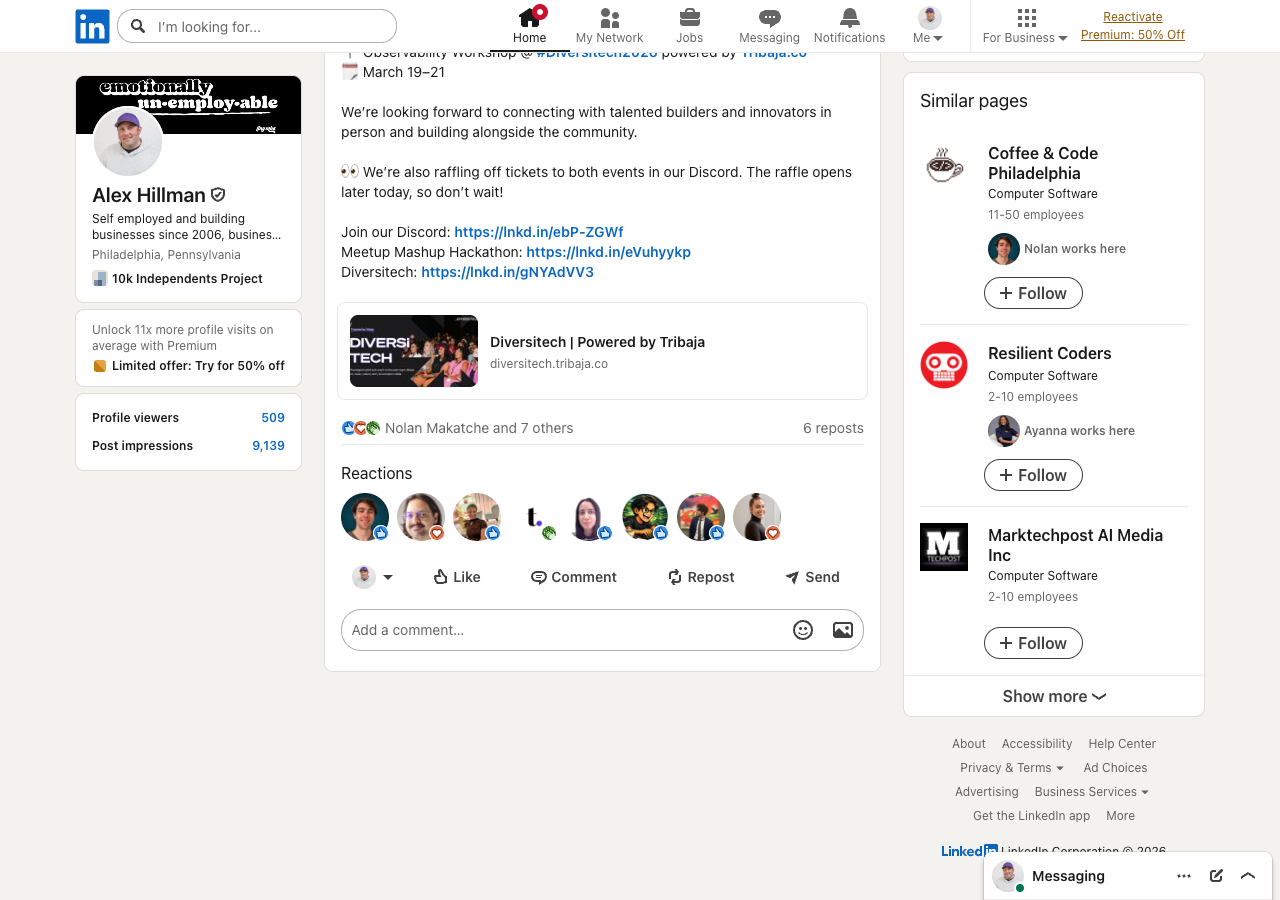Image resolution: width=1280 pixels, height=900 pixels.
Task: Follow Coffee & Code Philadelphia
Action: coord(1033,293)
